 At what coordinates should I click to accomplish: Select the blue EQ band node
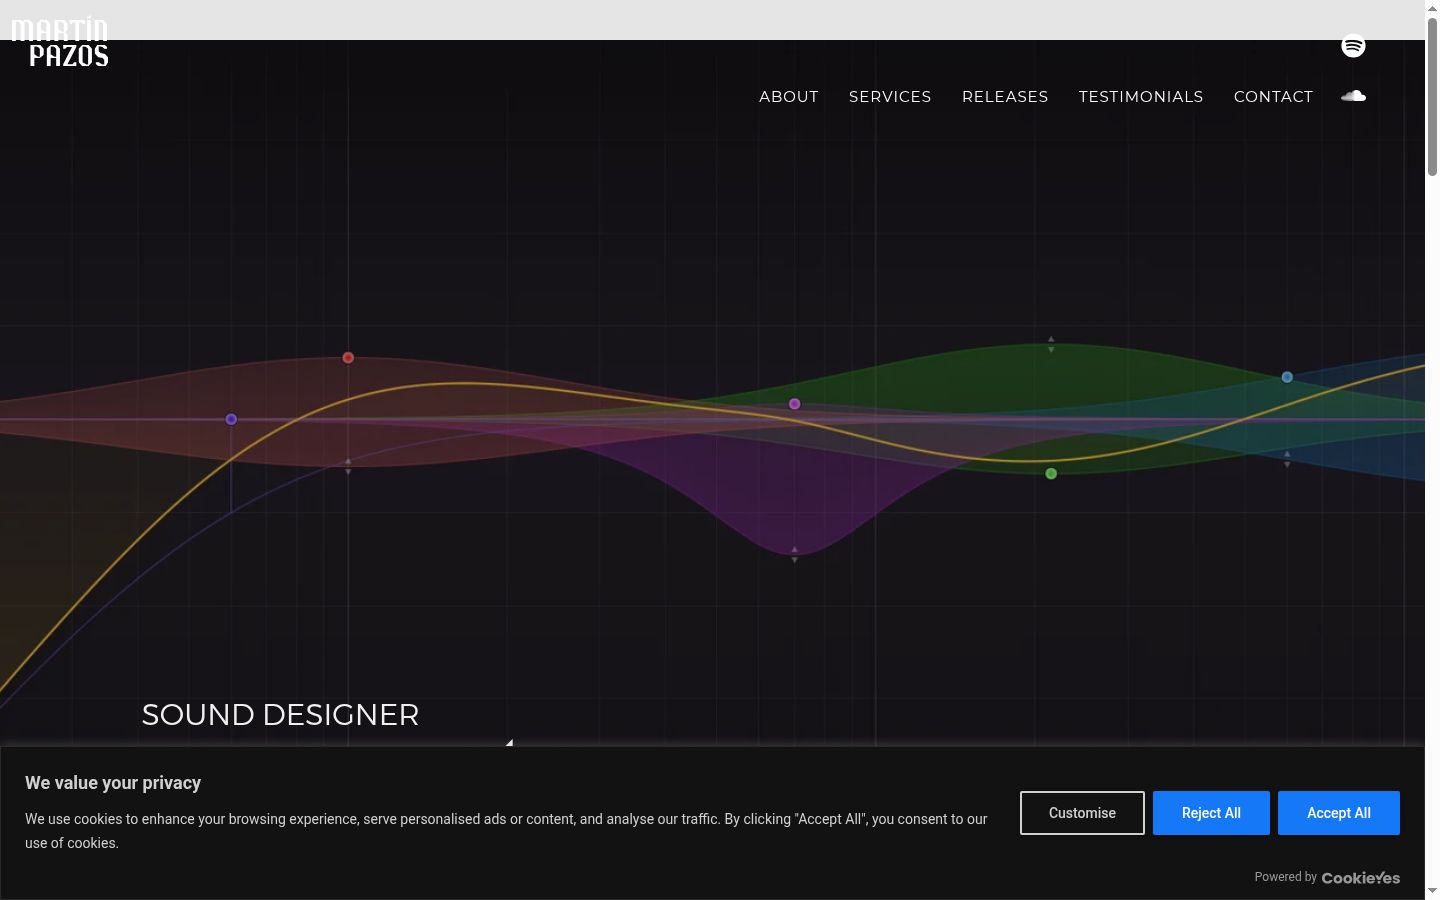(x=1287, y=377)
